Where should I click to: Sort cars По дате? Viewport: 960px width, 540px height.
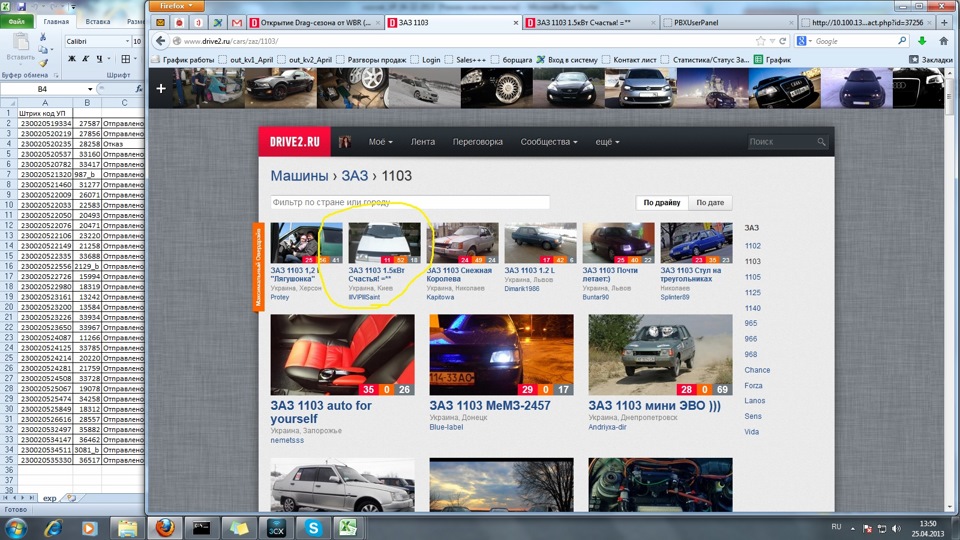(710, 202)
